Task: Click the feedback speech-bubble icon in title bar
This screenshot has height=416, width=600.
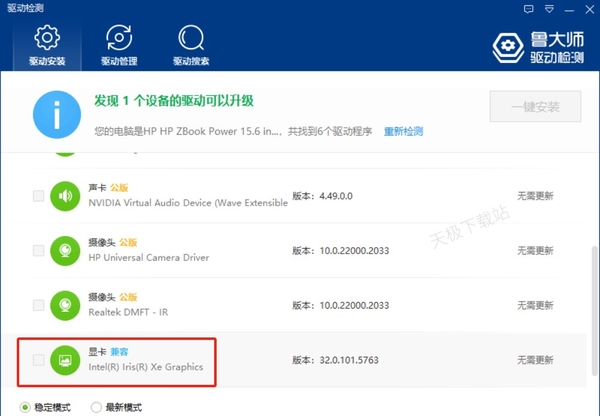Action: pyautogui.click(x=531, y=9)
